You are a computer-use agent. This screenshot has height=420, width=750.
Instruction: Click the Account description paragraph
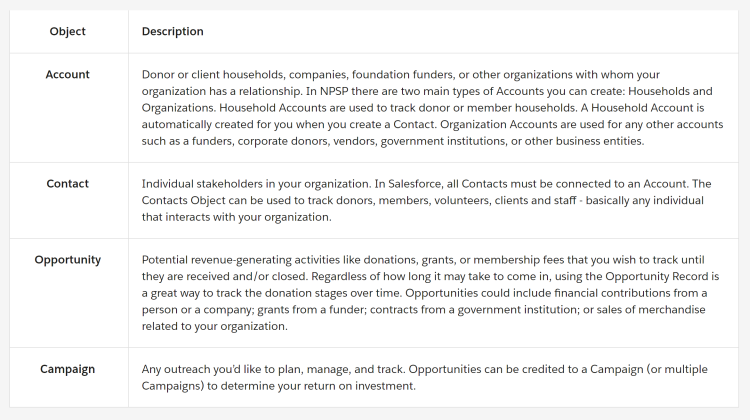point(432,108)
